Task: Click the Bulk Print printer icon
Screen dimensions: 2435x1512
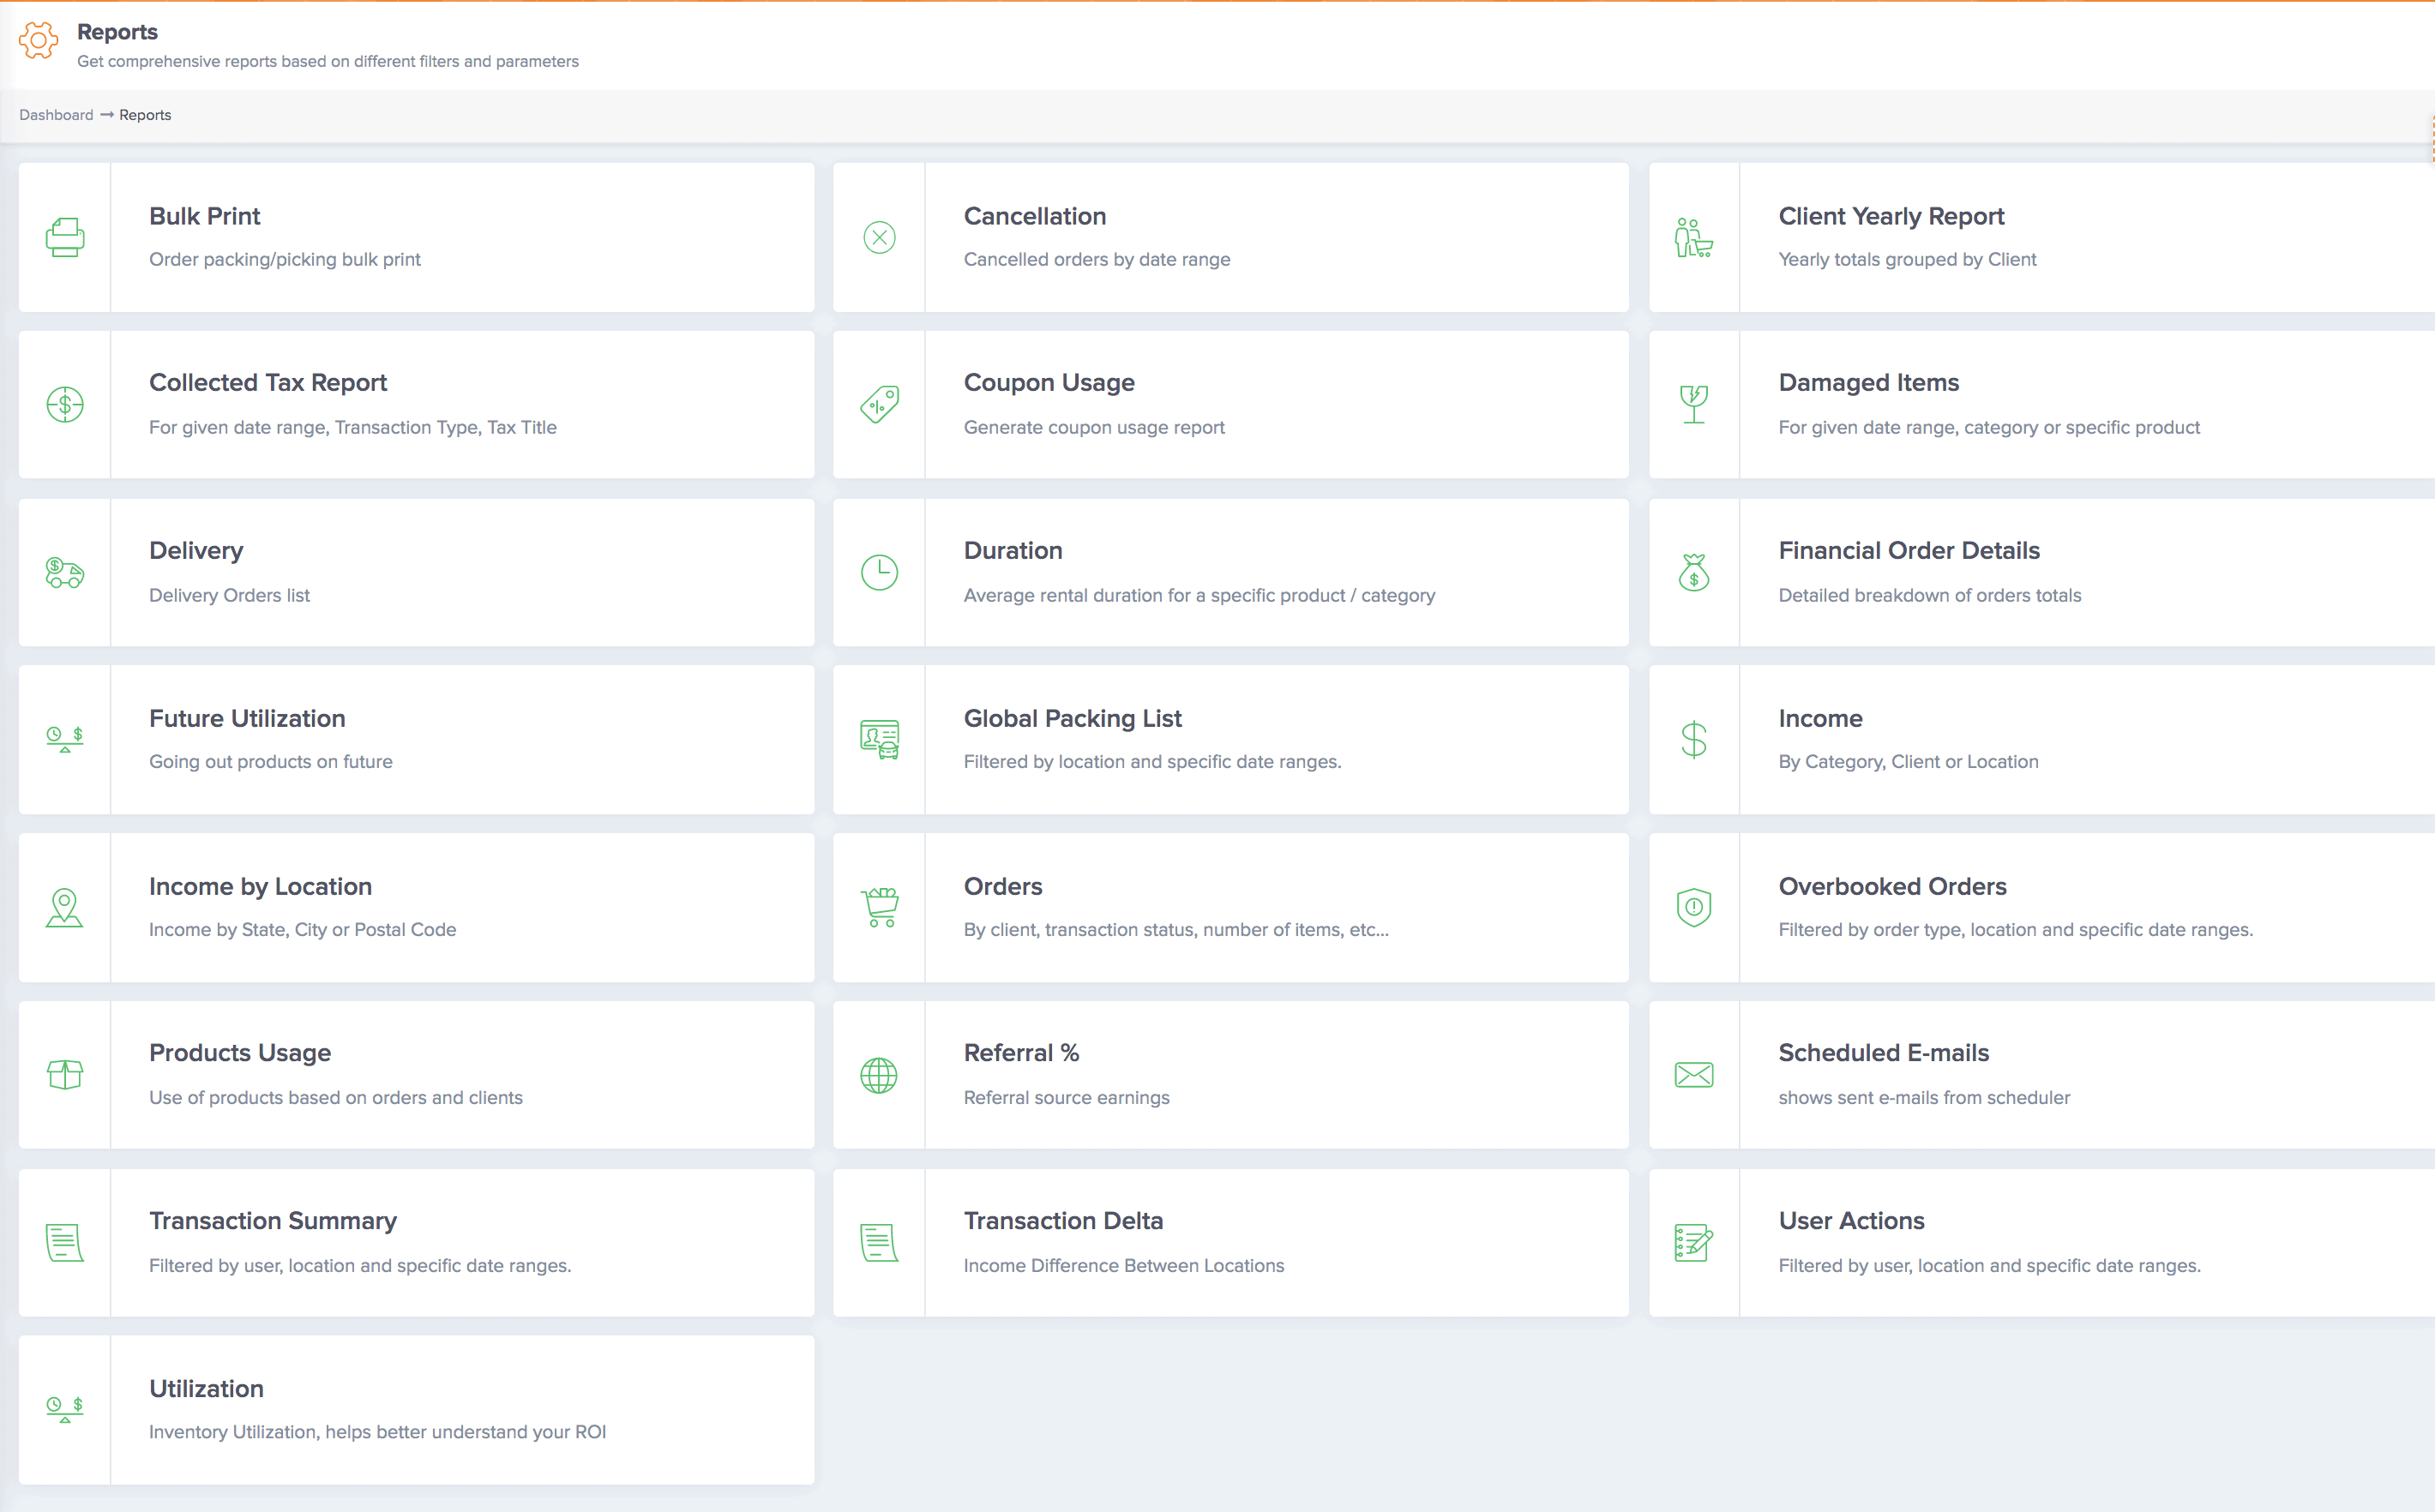Action: pos(65,237)
